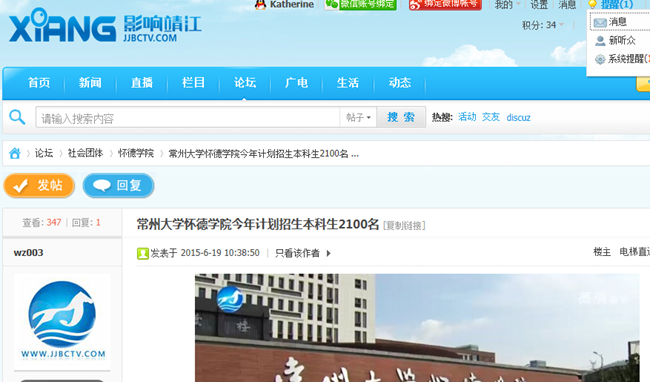Click the red Weibo account binding button
The height and width of the screenshot is (382, 650).
pyautogui.click(x=445, y=5)
